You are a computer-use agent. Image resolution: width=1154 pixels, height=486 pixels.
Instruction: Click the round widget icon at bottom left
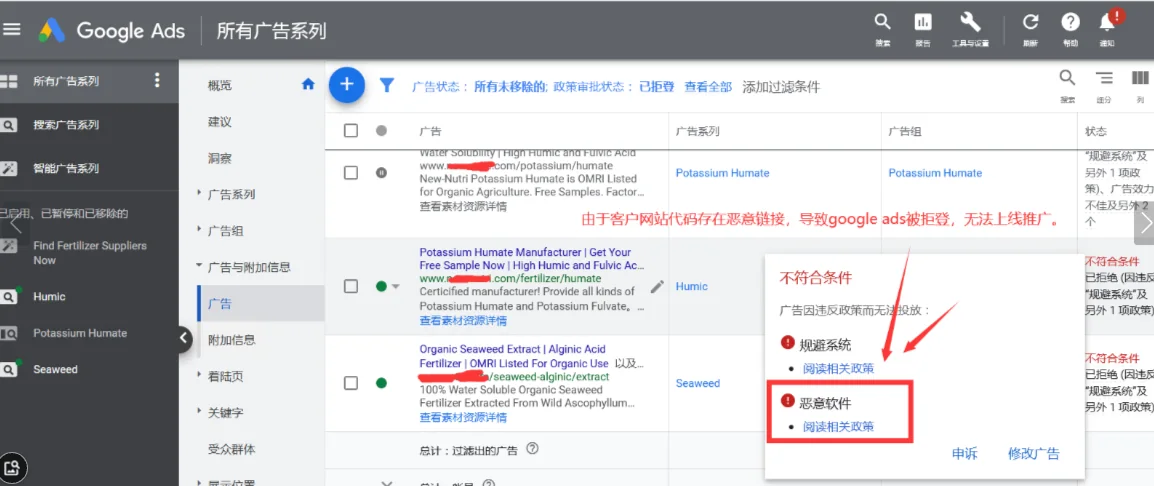pyautogui.click(x=13, y=467)
